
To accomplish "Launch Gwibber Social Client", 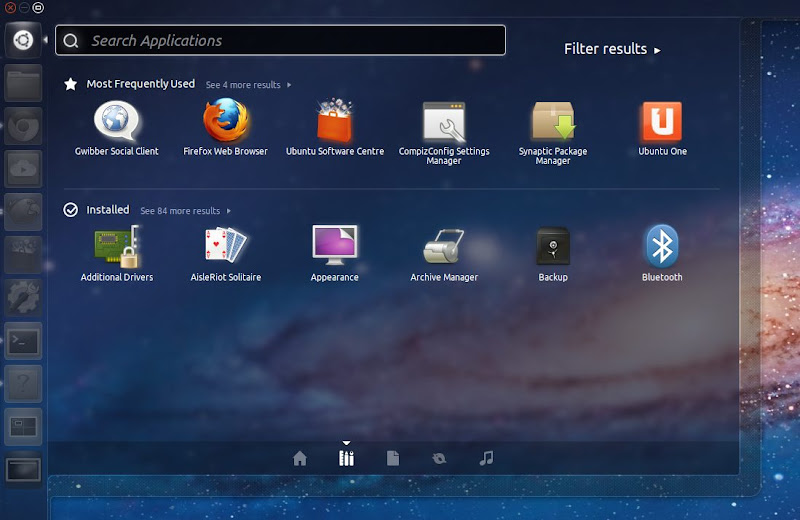I will coord(117,123).
